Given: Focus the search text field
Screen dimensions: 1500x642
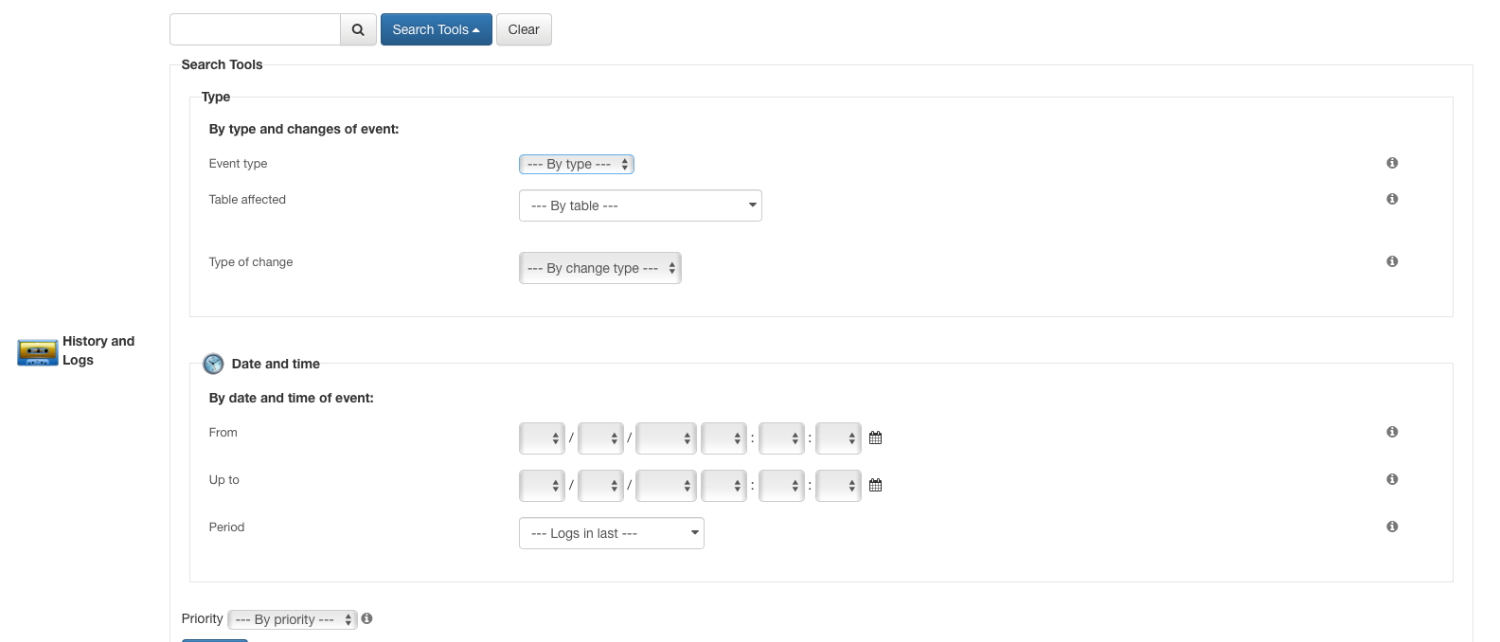Looking at the screenshot, I should [255, 30].
